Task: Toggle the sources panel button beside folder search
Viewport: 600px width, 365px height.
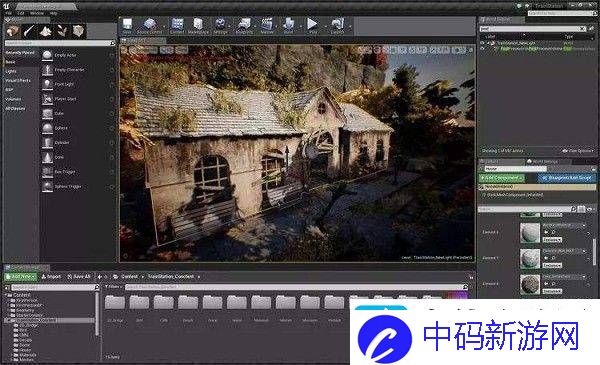Action: (x=7, y=287)
